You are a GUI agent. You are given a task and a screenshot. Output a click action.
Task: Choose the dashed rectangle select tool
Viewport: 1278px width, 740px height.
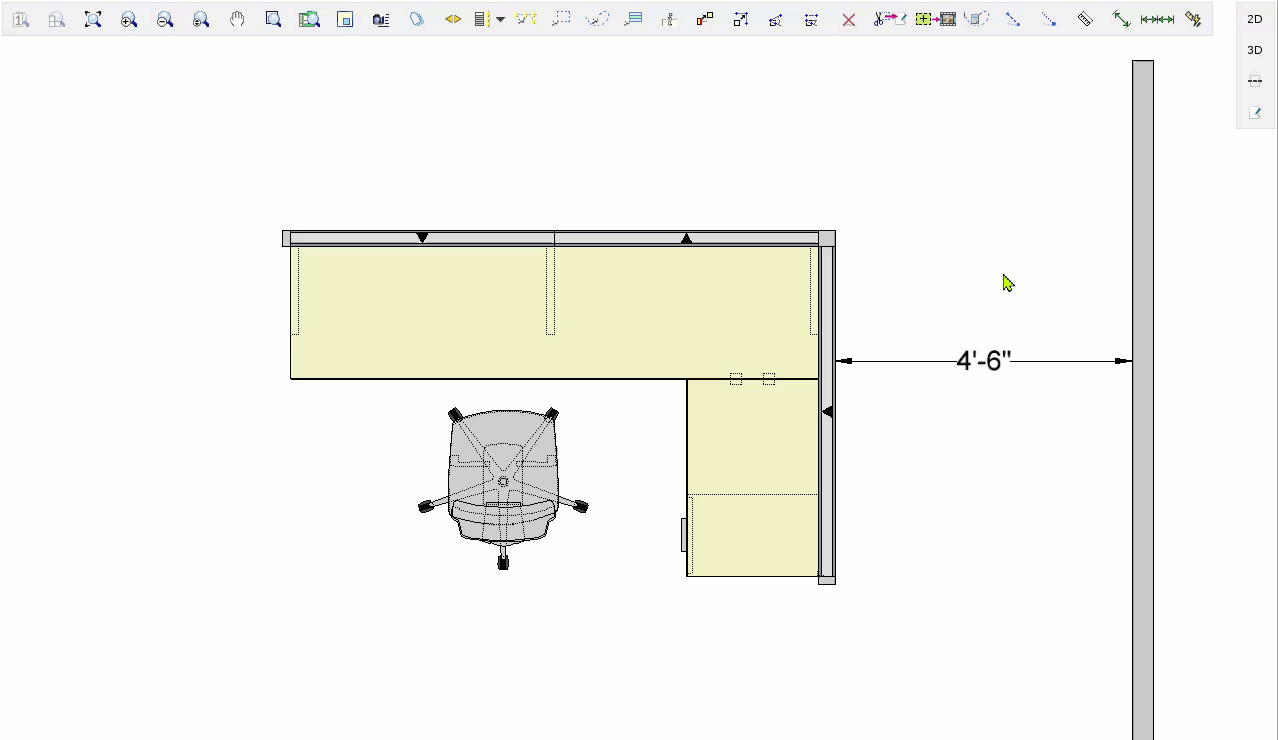tap(562, 19)
